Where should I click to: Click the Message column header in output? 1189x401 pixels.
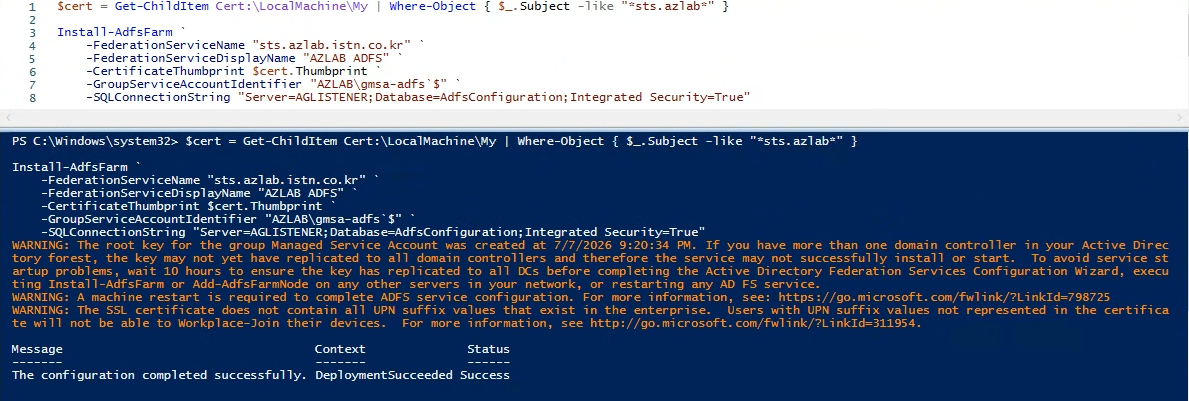coord(37,349)
